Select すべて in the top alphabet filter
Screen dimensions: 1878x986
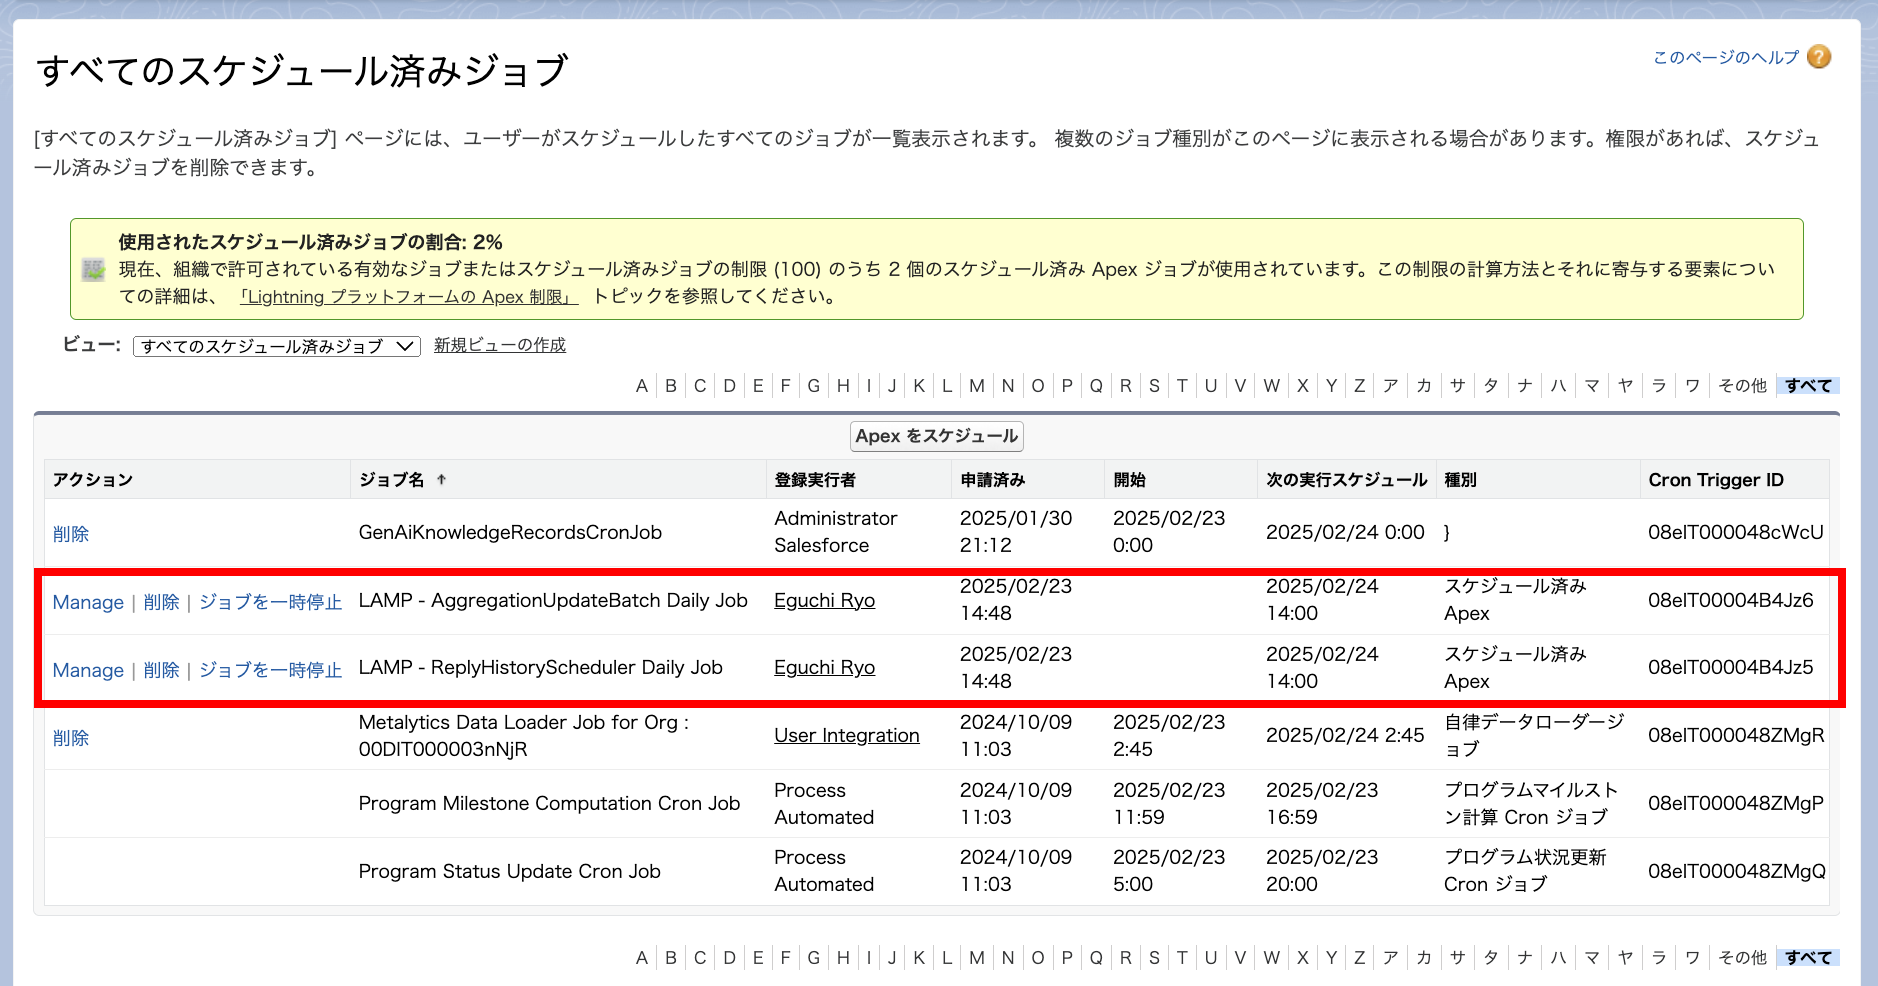pyautogui.click(x=1808, y=386)
